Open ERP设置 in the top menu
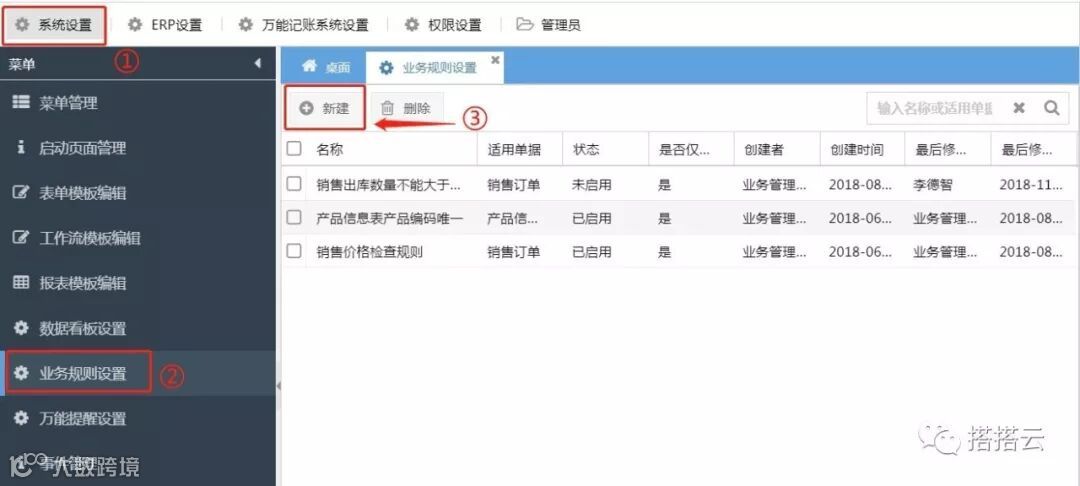The image size is (1080, 486). (165, 25)
